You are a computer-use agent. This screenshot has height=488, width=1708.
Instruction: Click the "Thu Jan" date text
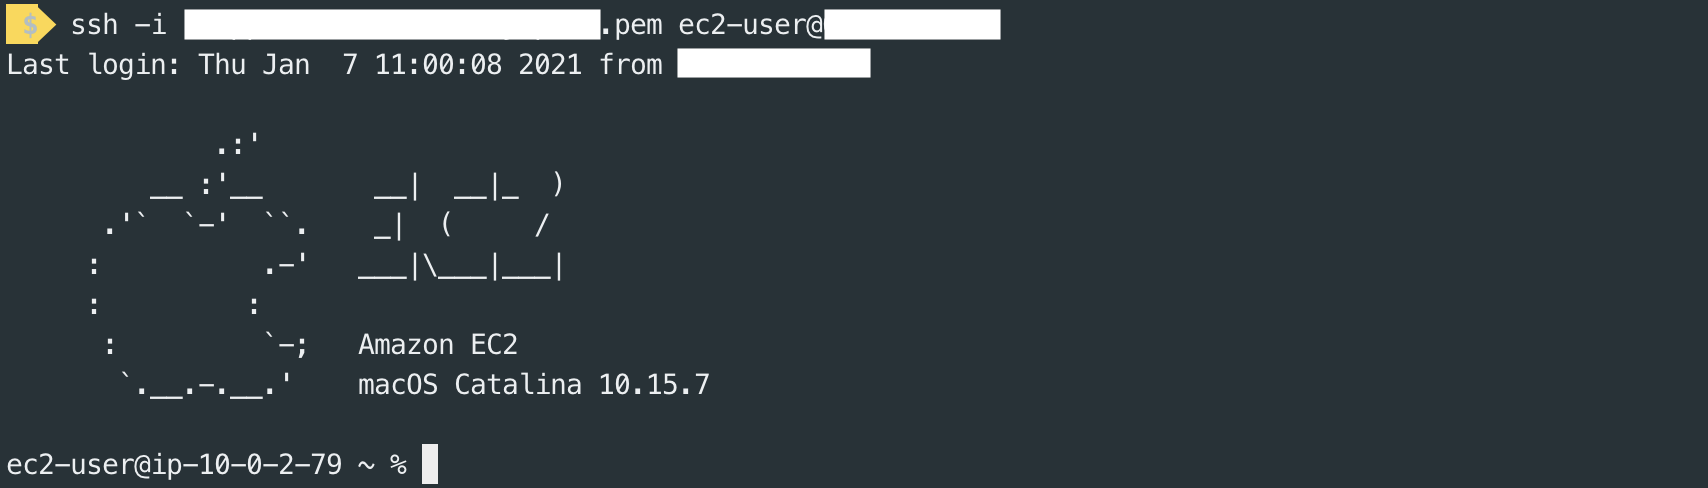pos(254,65)
